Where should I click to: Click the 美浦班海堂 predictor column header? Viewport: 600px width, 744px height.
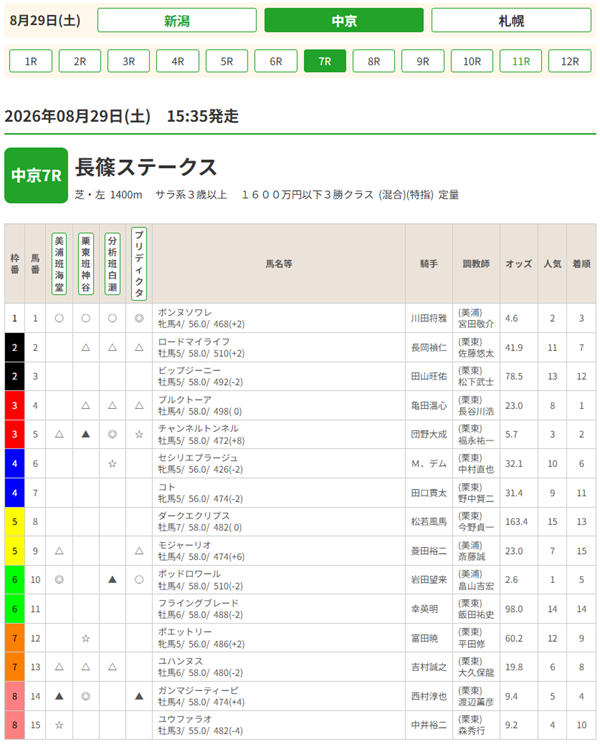click(x=59, y=263)
